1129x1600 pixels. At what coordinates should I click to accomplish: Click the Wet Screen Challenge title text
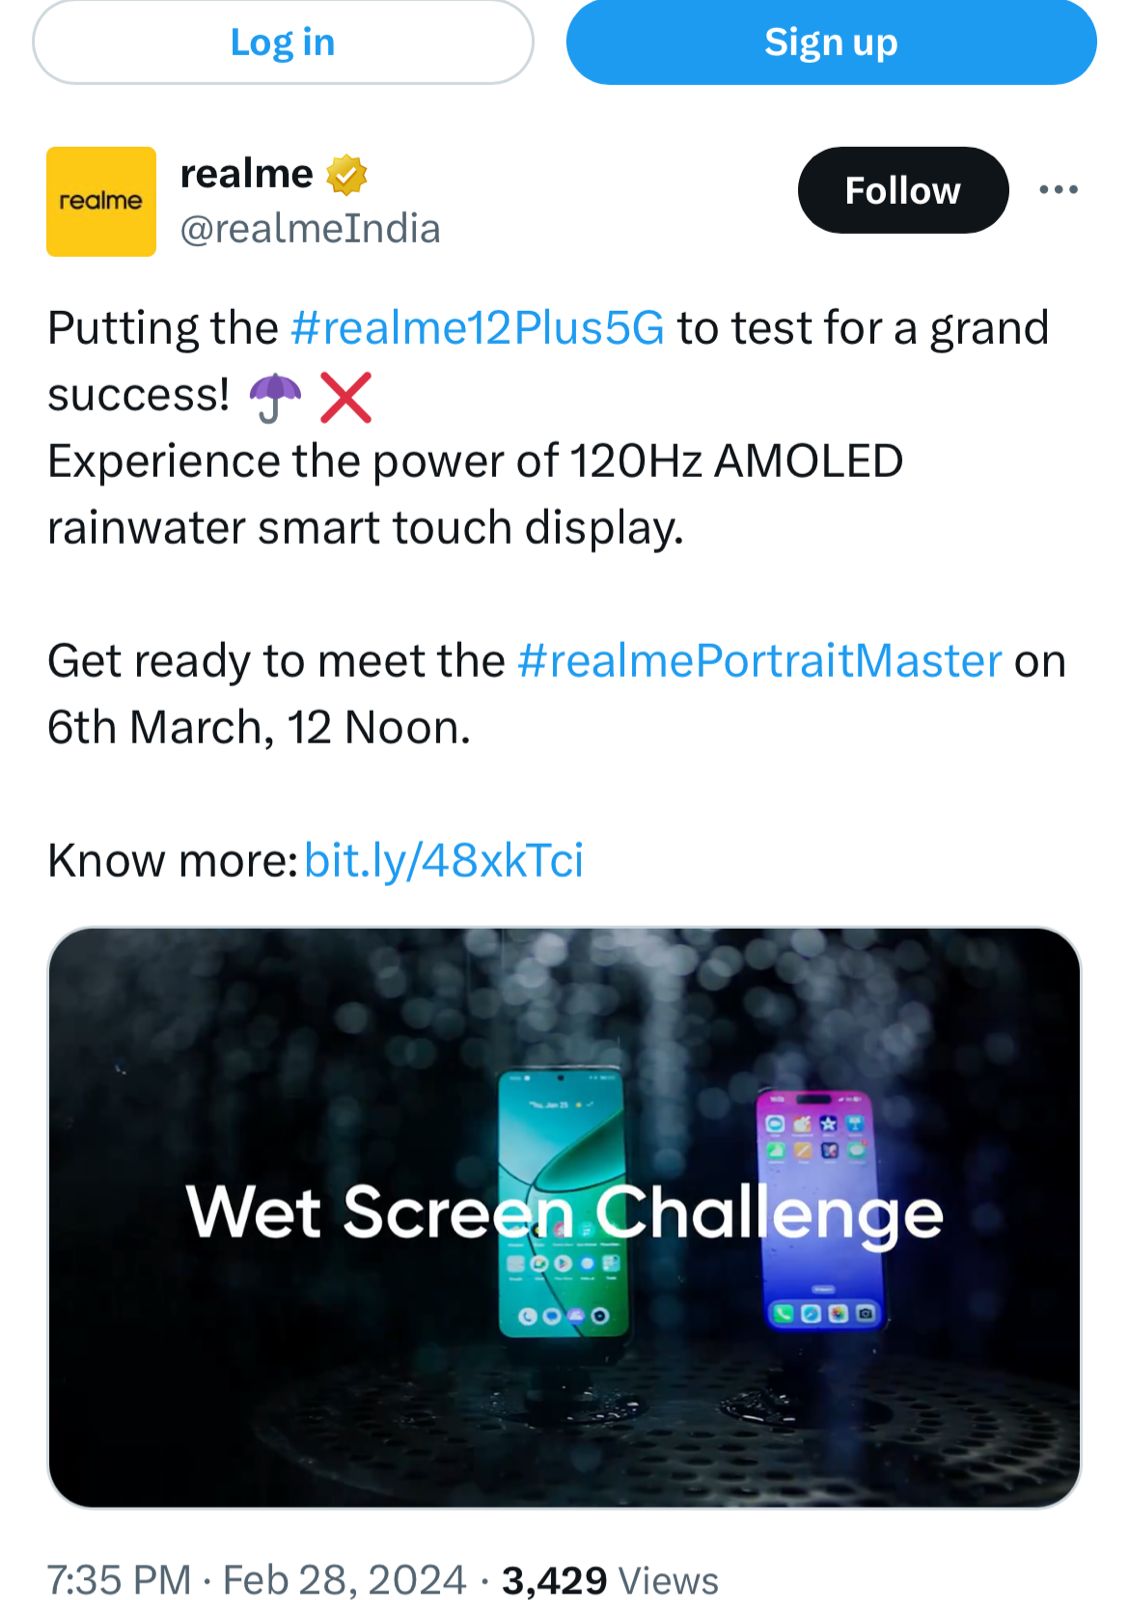pos(564,1213)
